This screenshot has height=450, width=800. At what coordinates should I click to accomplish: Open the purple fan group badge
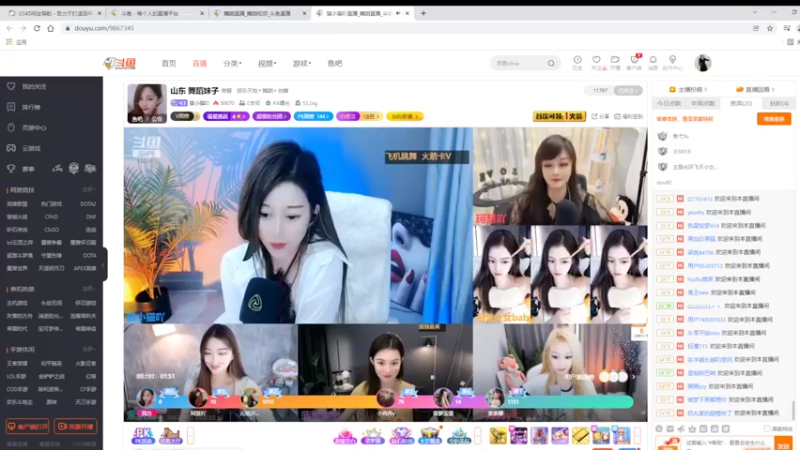pyautogui.click(x=271, y=116)
